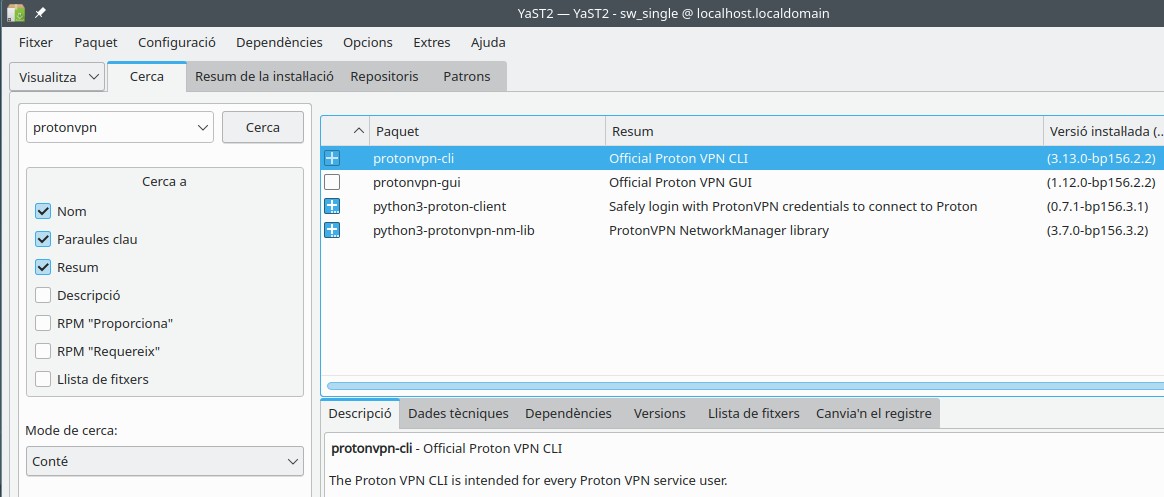Image resolution: width=1164 pixels, height=497 pixels.
Task: Click the Cerca search button
Action: [263, 127]
